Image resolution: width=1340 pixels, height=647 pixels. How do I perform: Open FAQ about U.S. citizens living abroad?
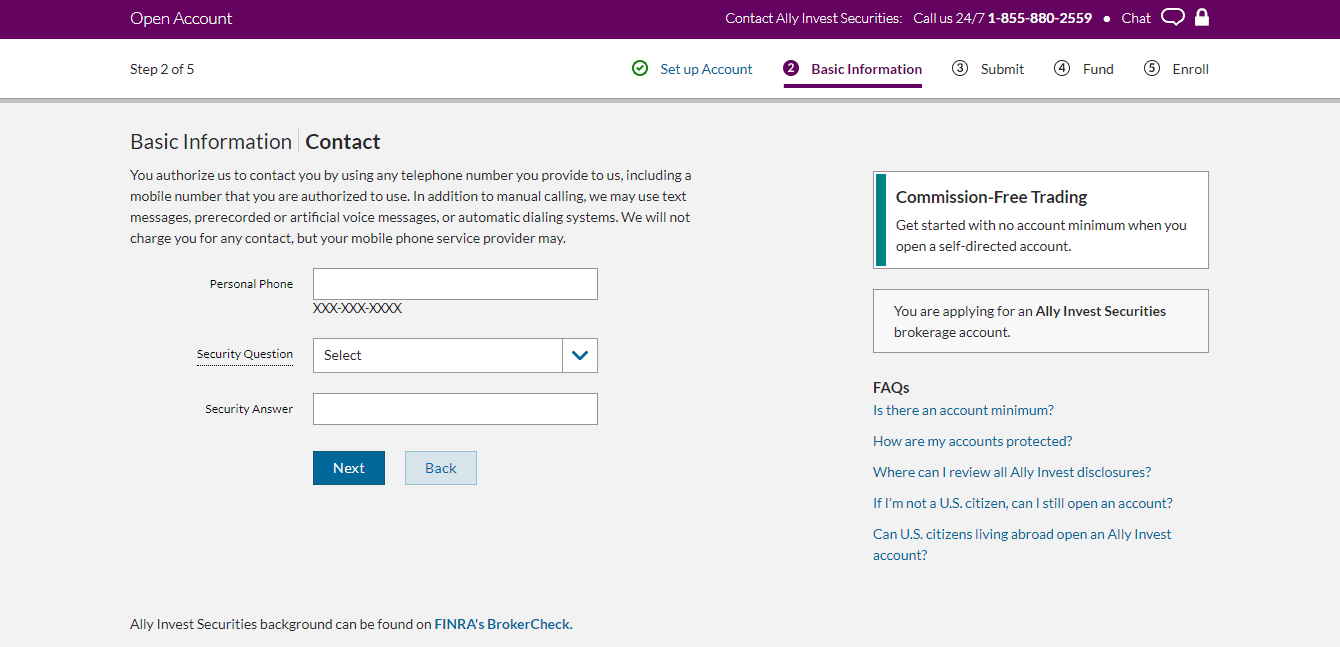click(x=1022, y=544)
